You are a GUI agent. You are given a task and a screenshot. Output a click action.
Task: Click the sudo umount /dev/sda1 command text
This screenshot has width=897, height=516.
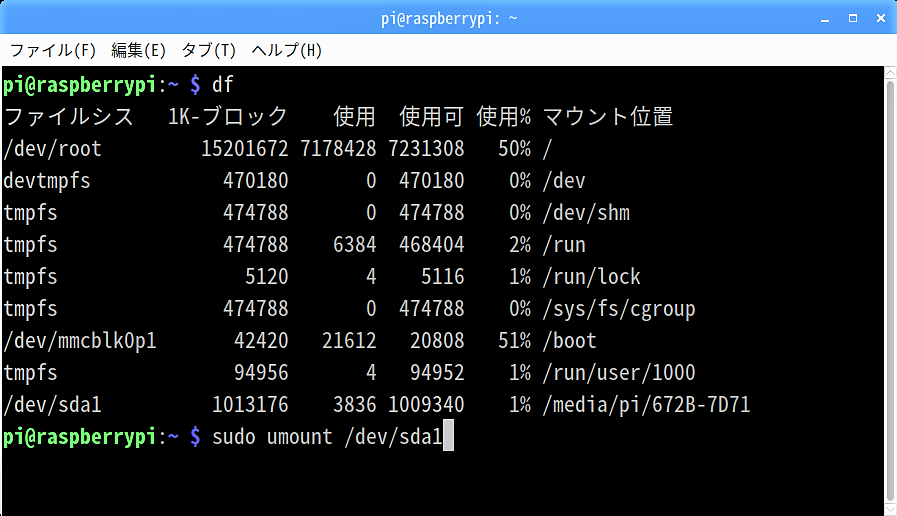point(327,437)
